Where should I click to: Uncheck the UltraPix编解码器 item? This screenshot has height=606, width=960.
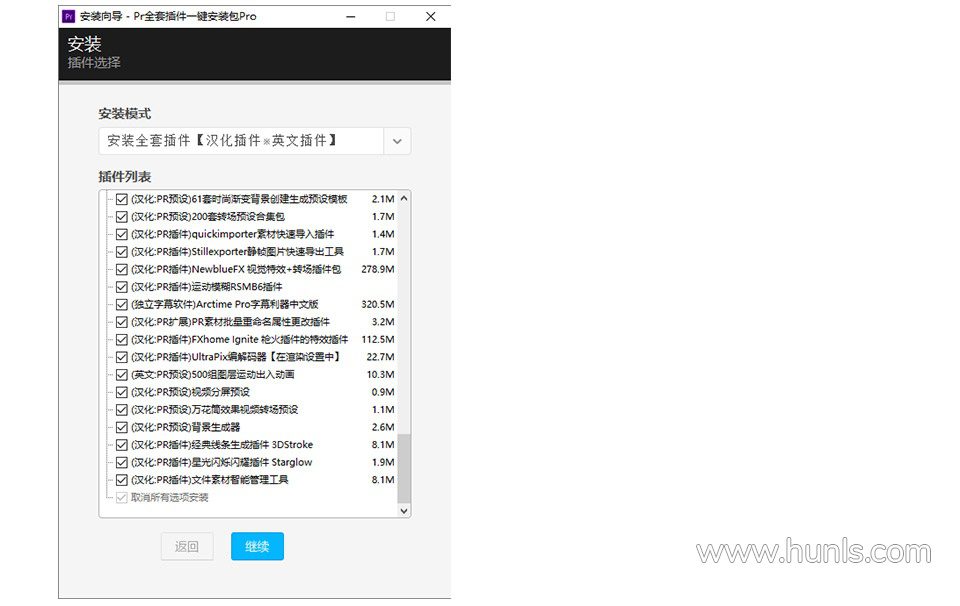122,357
